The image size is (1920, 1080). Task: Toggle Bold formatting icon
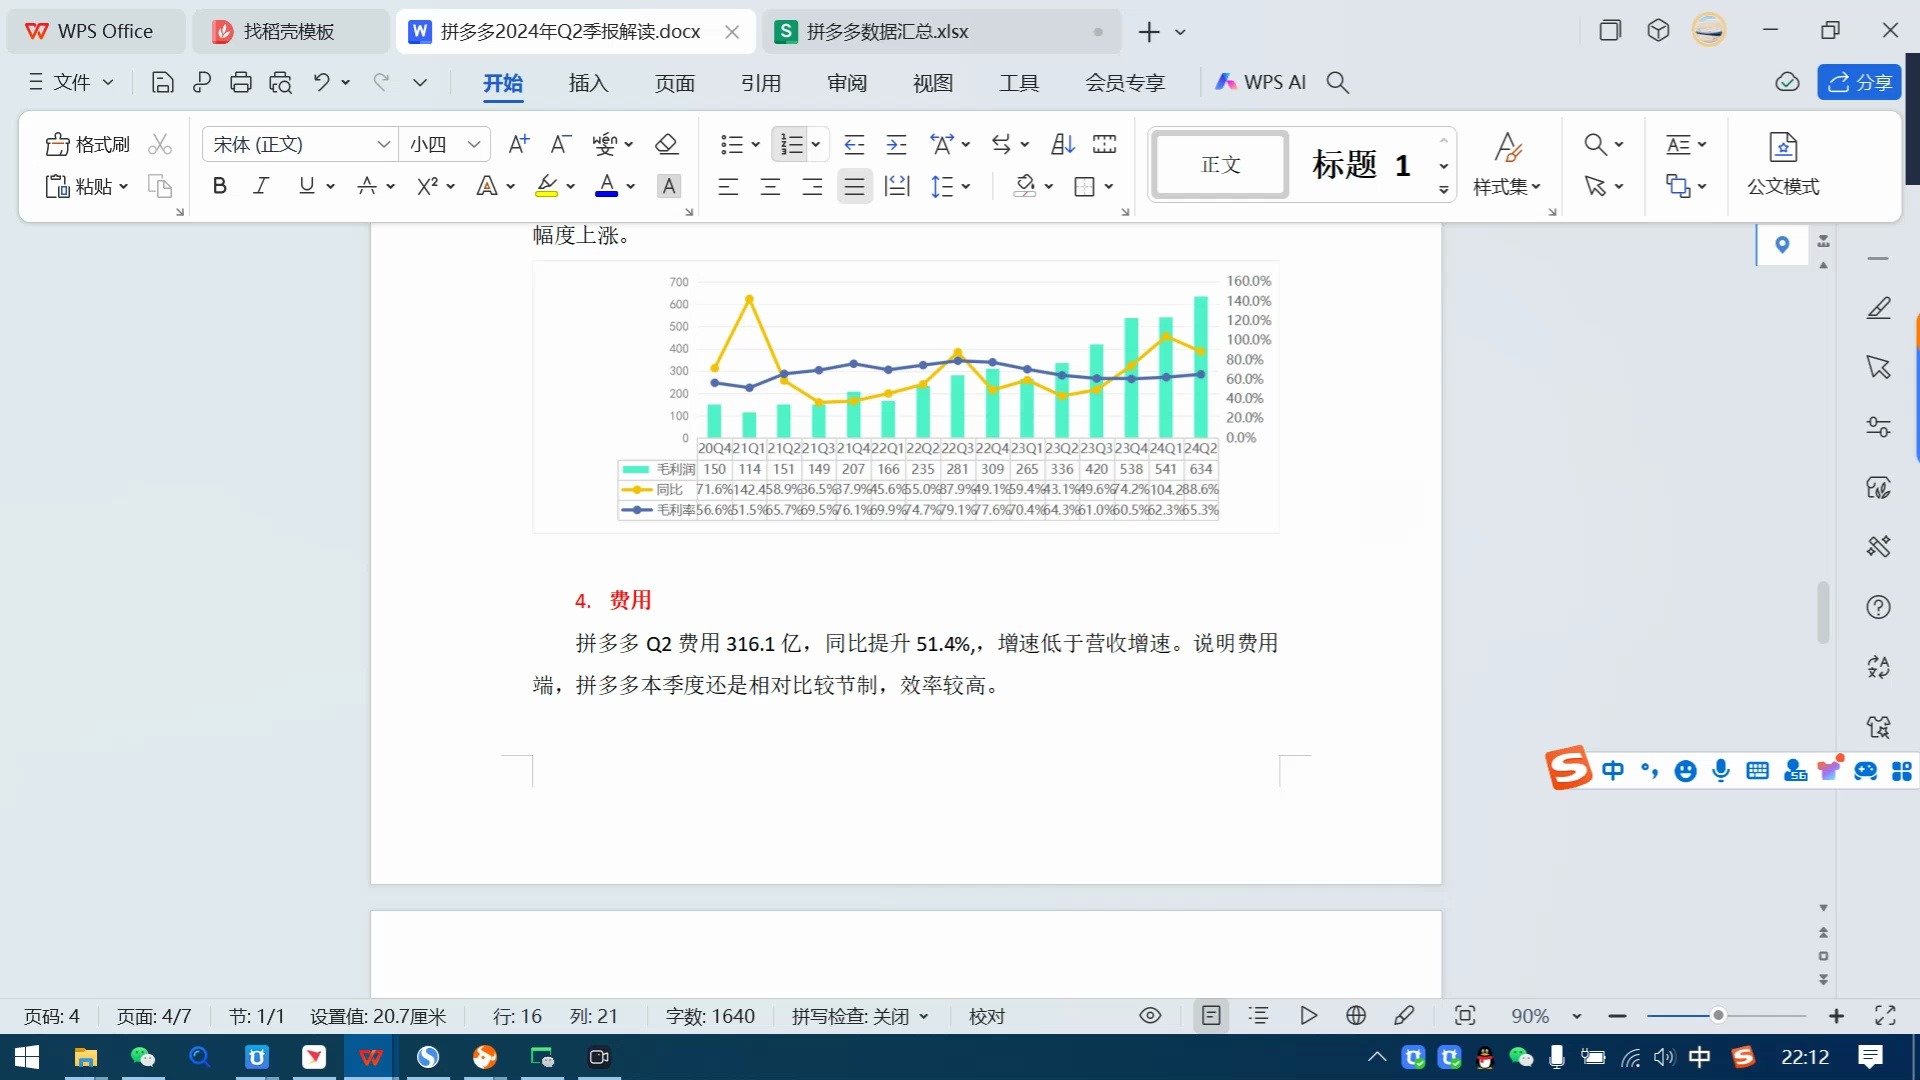coord(219,186)
